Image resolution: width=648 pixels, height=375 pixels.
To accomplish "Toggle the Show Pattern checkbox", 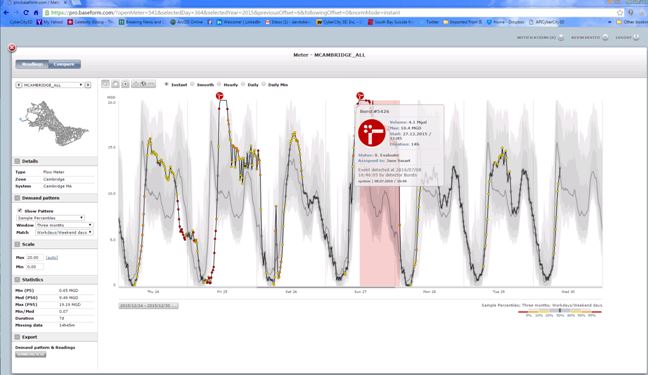I will (20, 211).
